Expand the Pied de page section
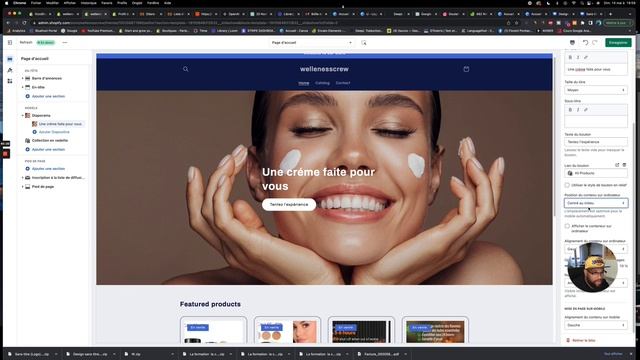Viewport: 640px width, 360px height. 22,187
